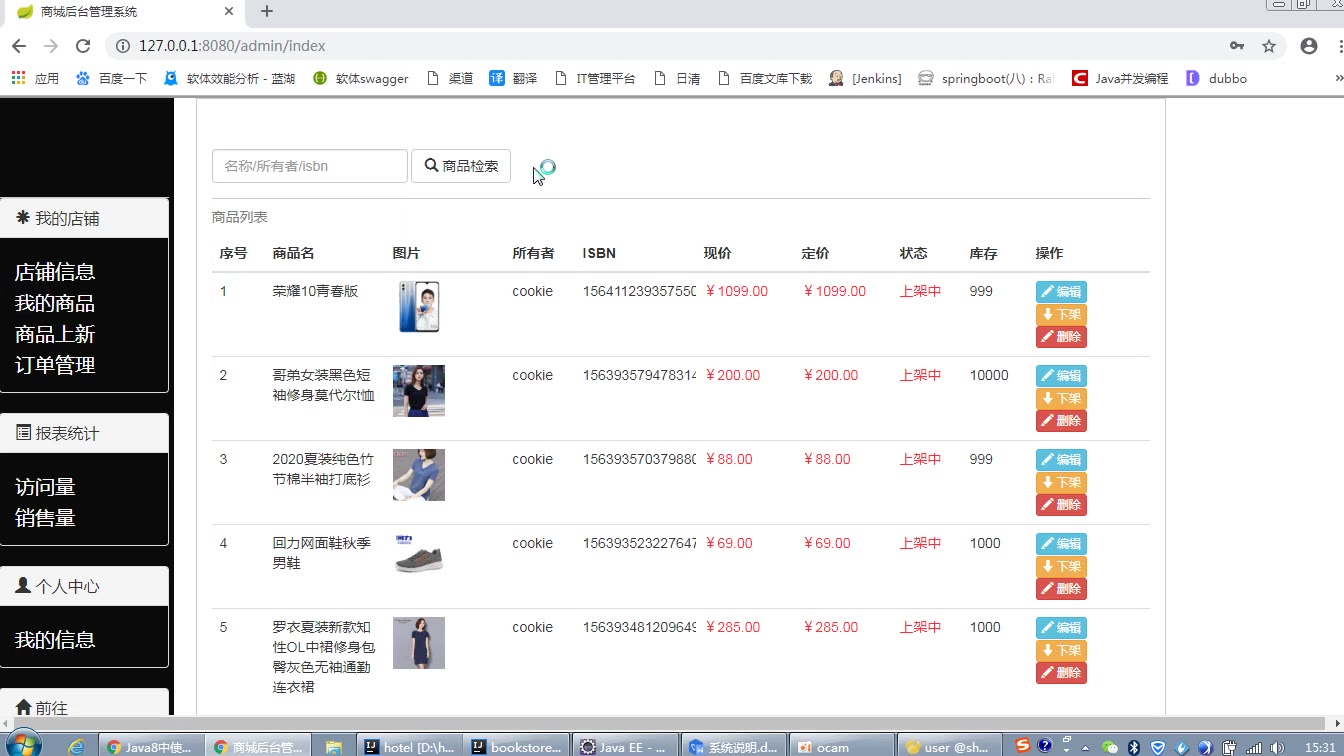Image resolution: width=1344 pixels, height=756 pixels.
Task: Open a new browser tab
Action: pos(267,12)
